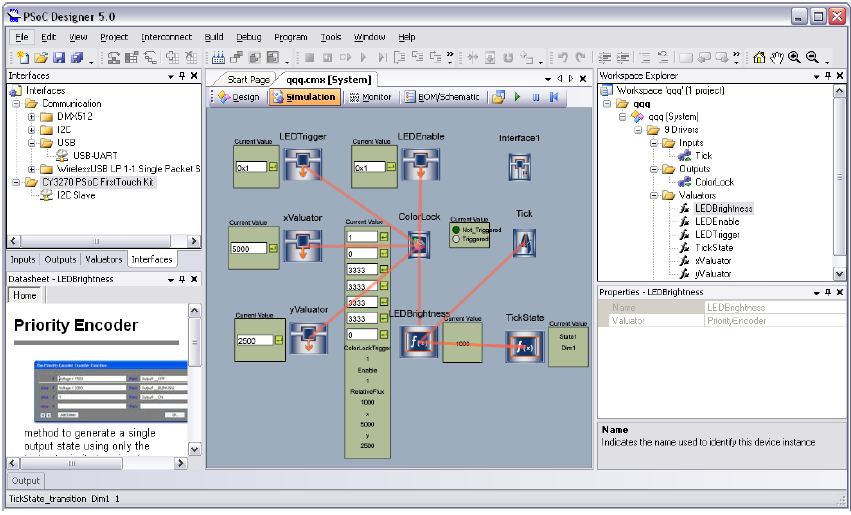Switch to the Design view
851x515 pixels.
(x=239, y=97)
